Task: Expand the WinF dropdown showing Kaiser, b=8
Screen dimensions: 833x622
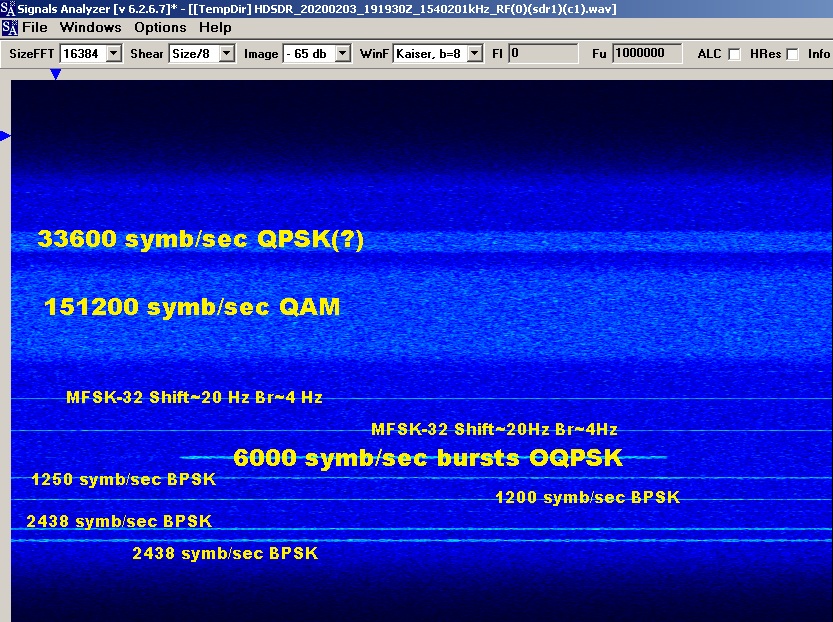Action: coord(475,54)
